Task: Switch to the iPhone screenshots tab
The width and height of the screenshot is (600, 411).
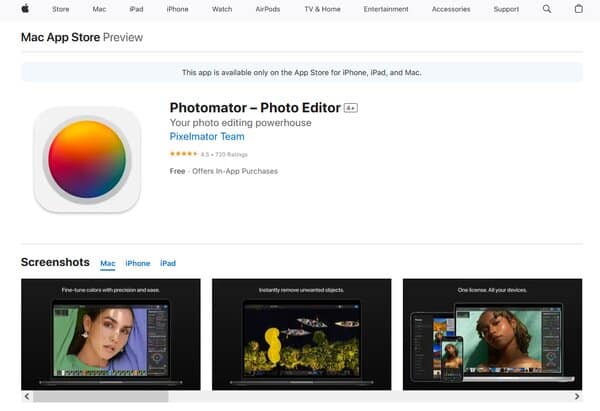Action: pos(138,263)
